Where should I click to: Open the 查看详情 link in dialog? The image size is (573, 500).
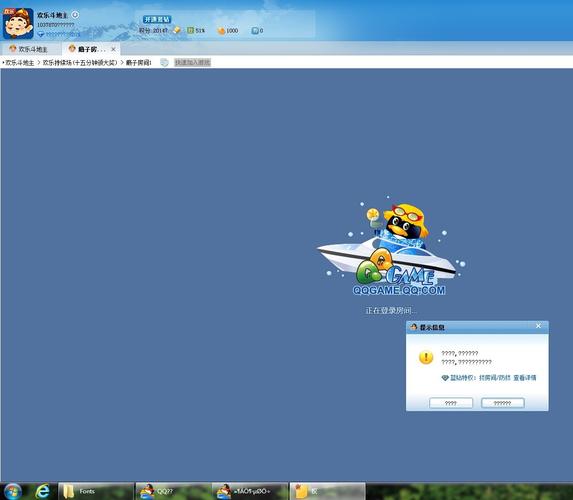(x=525, y=378)
